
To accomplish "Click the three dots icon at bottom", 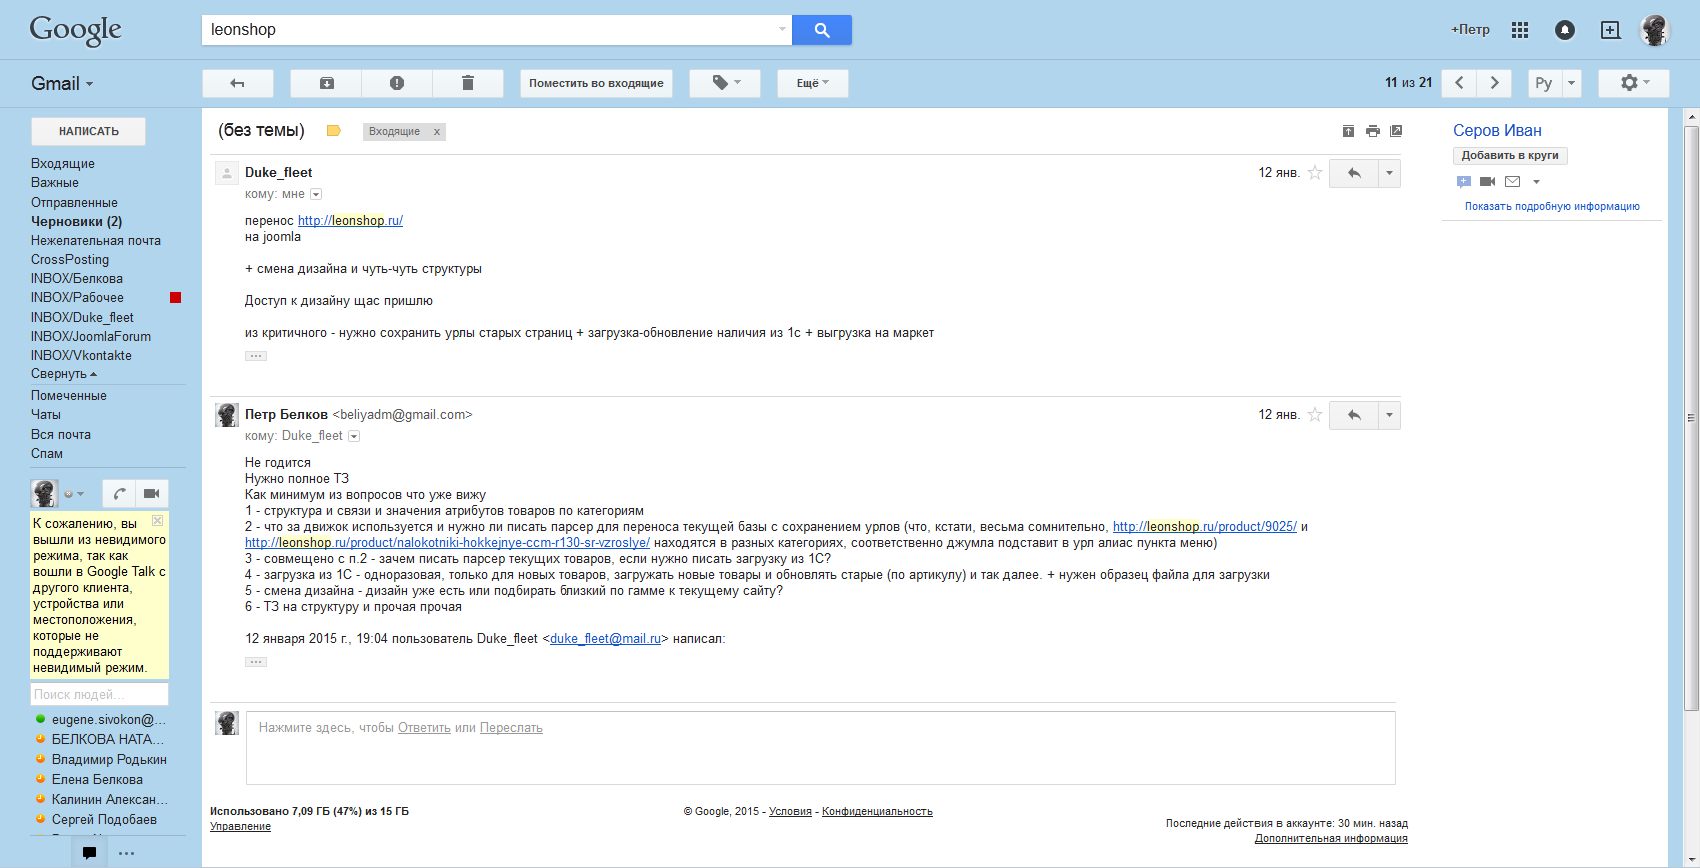I will 126,853.
